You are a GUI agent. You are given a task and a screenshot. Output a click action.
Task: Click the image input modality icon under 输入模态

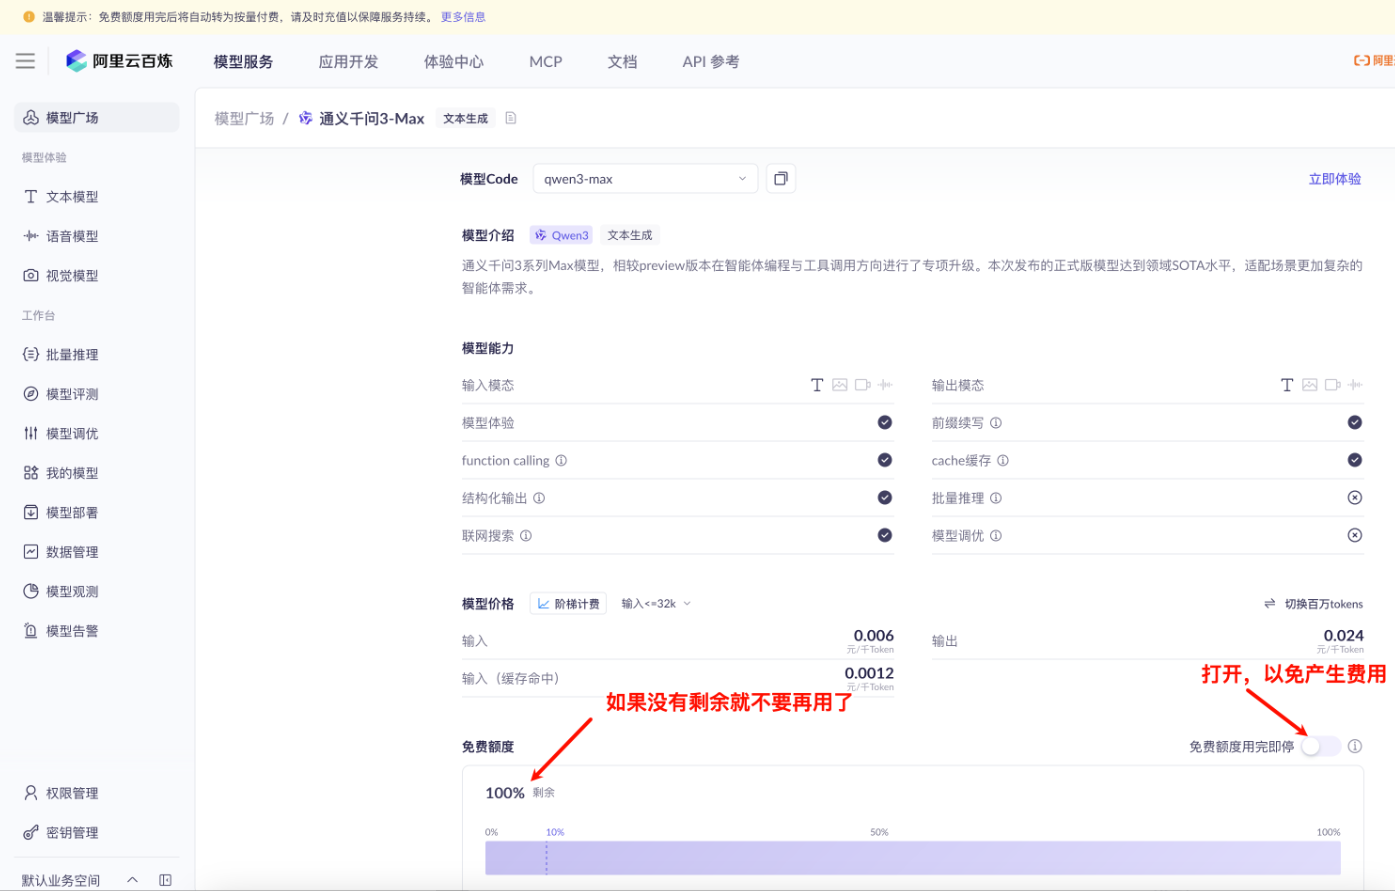tap(840, 385)
